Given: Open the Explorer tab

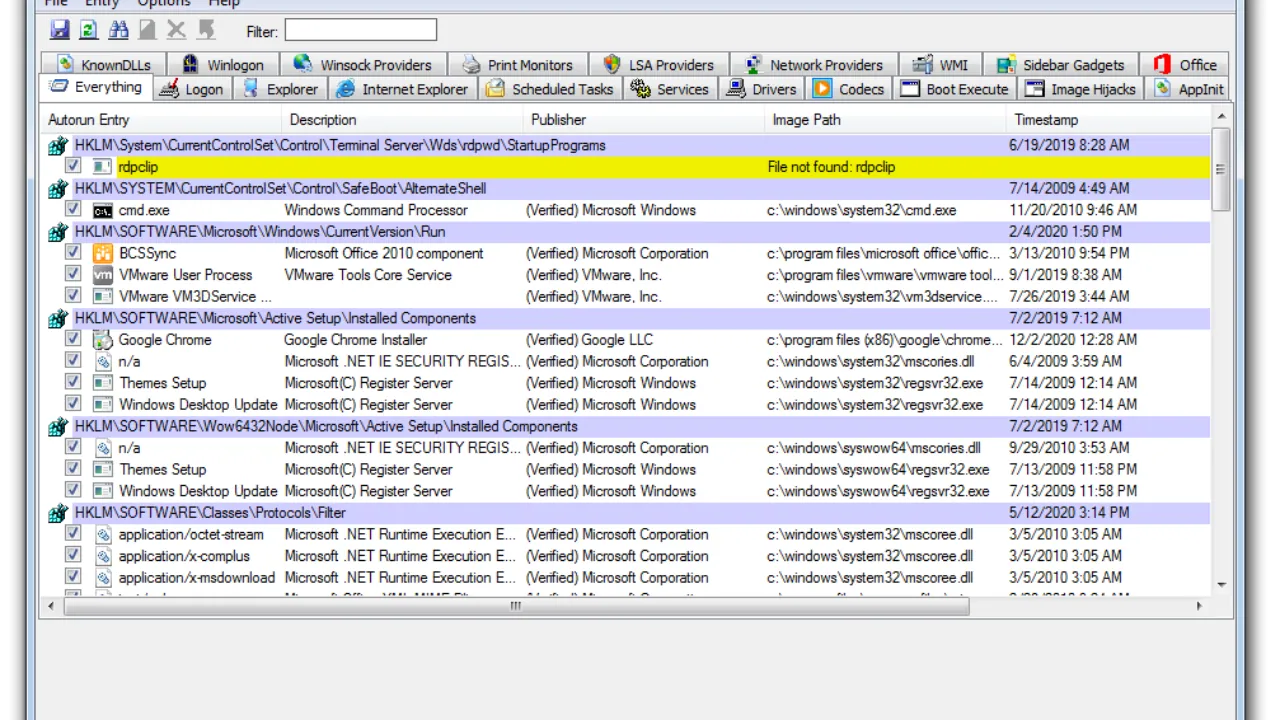Looking at the screenshot, I should [x=281, y=89].
